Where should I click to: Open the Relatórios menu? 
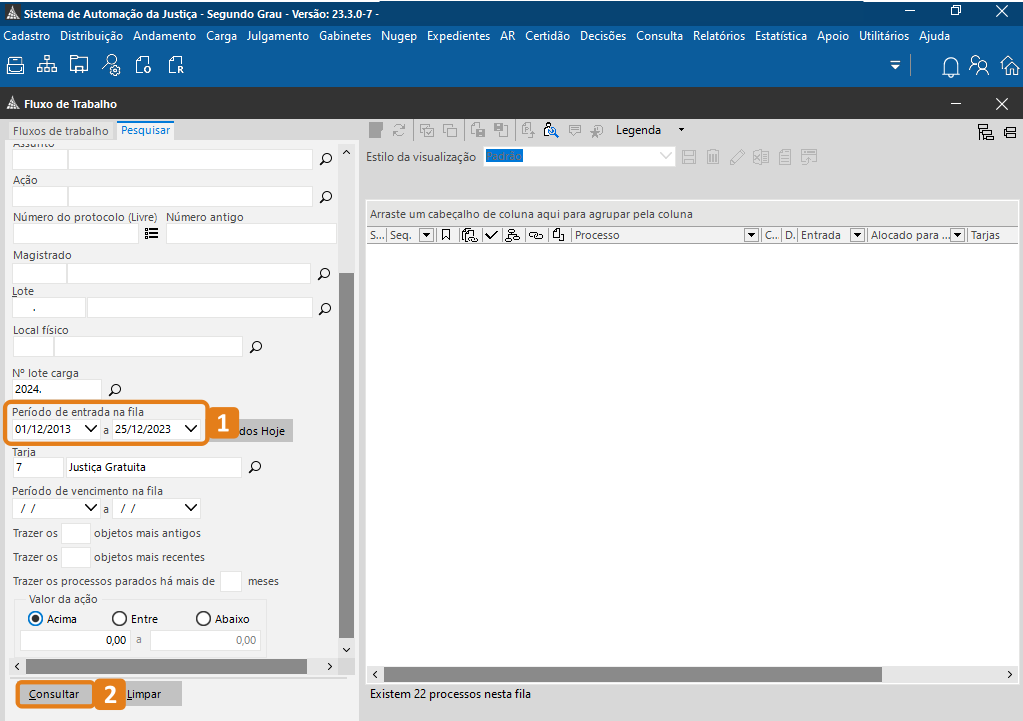[x=719, y=36]
